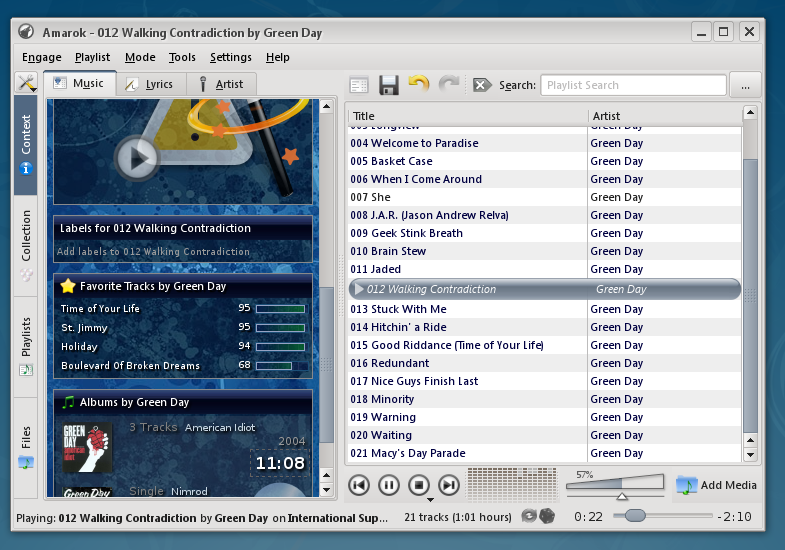The height and width of the screenshot is (550, 785).
Task: Click the remaining time -2:10 display
Action: (734, 516)
